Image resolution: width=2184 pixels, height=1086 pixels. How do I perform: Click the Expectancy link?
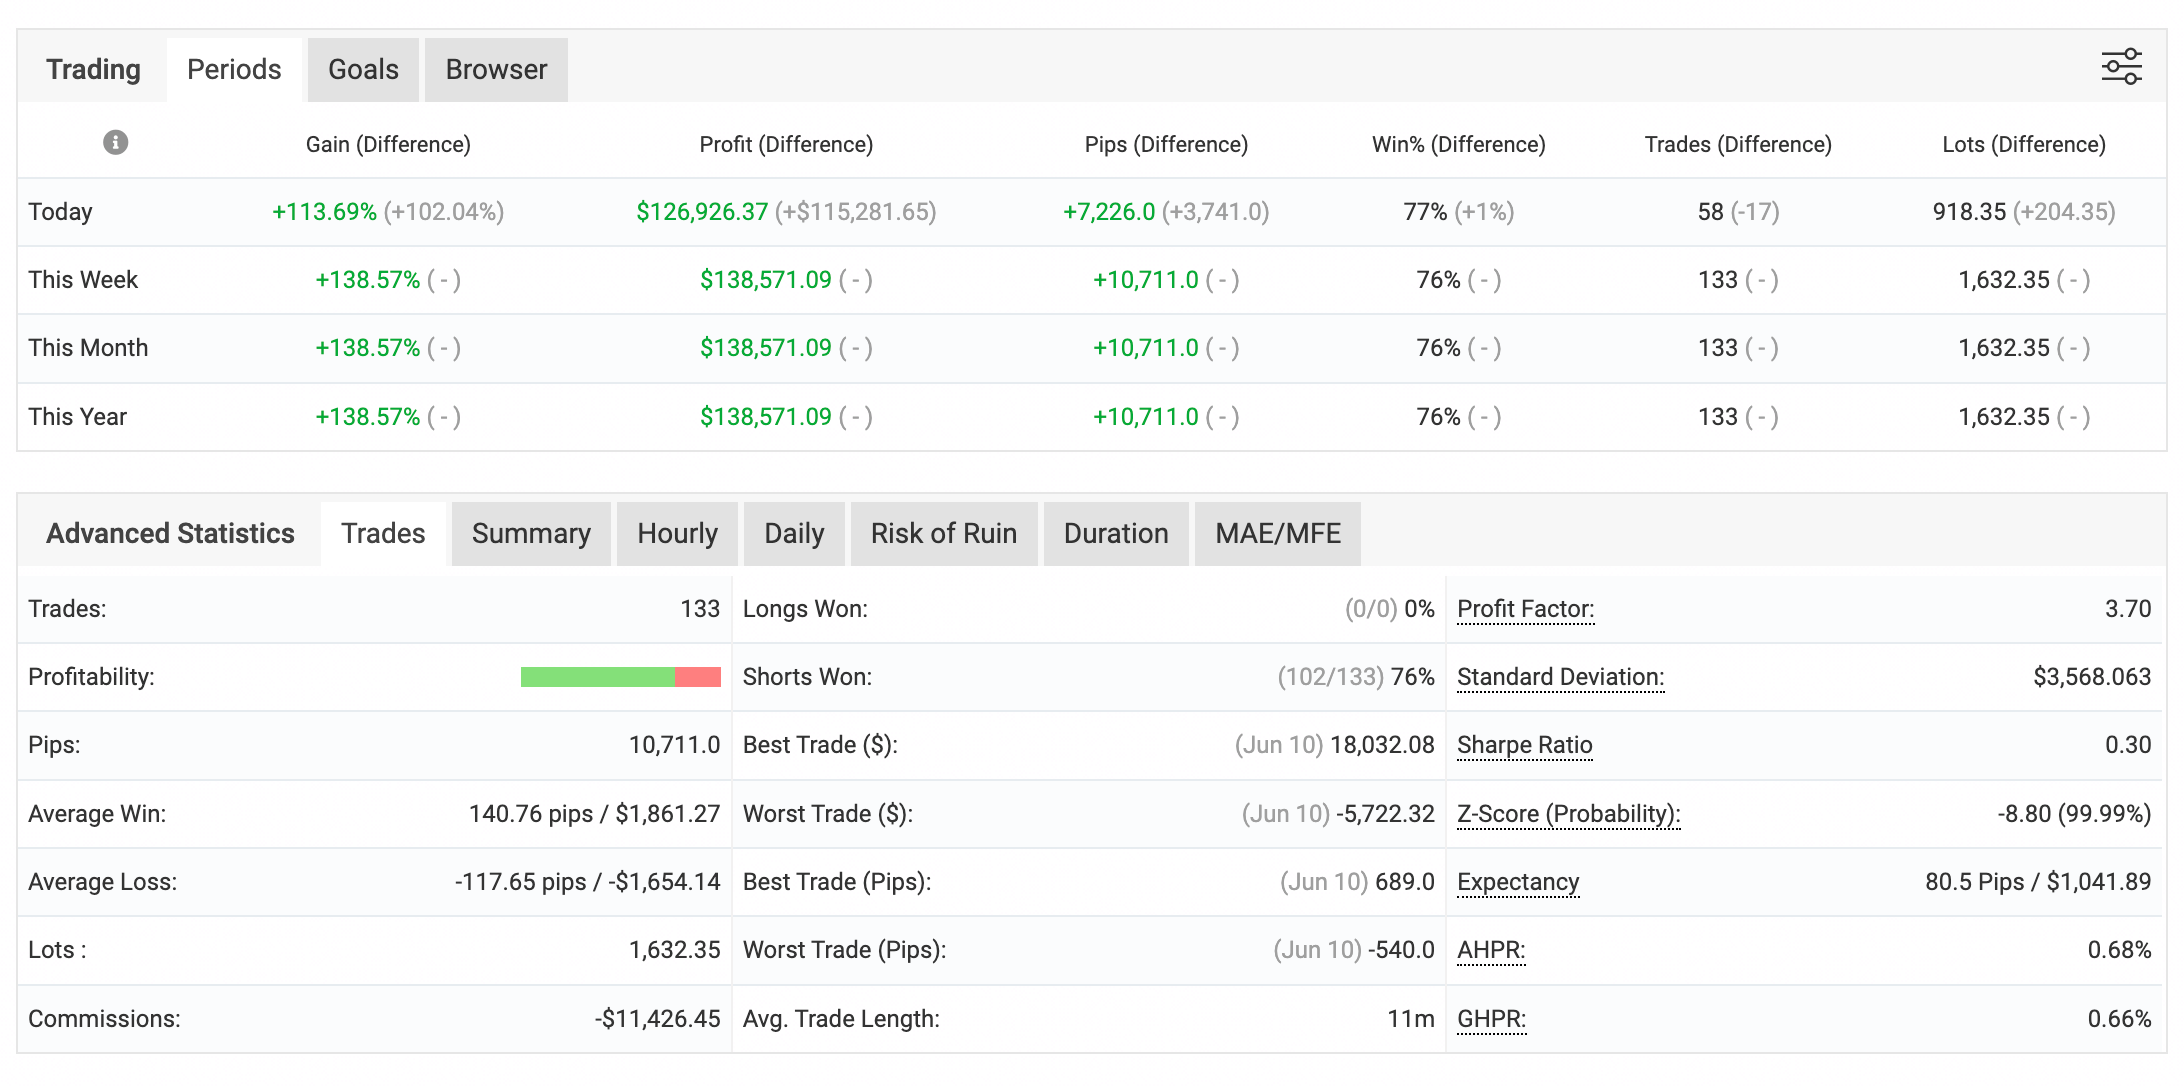(1518, 882)
